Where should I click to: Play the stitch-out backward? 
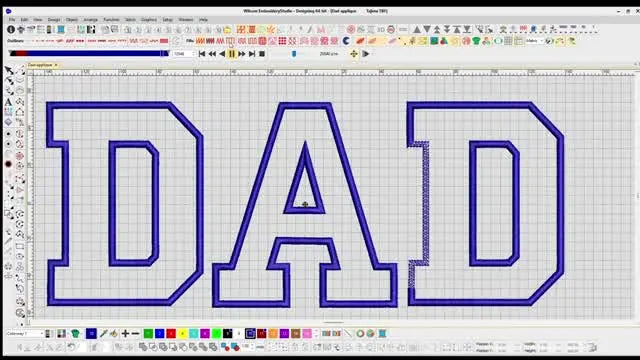tap(222, 53)
